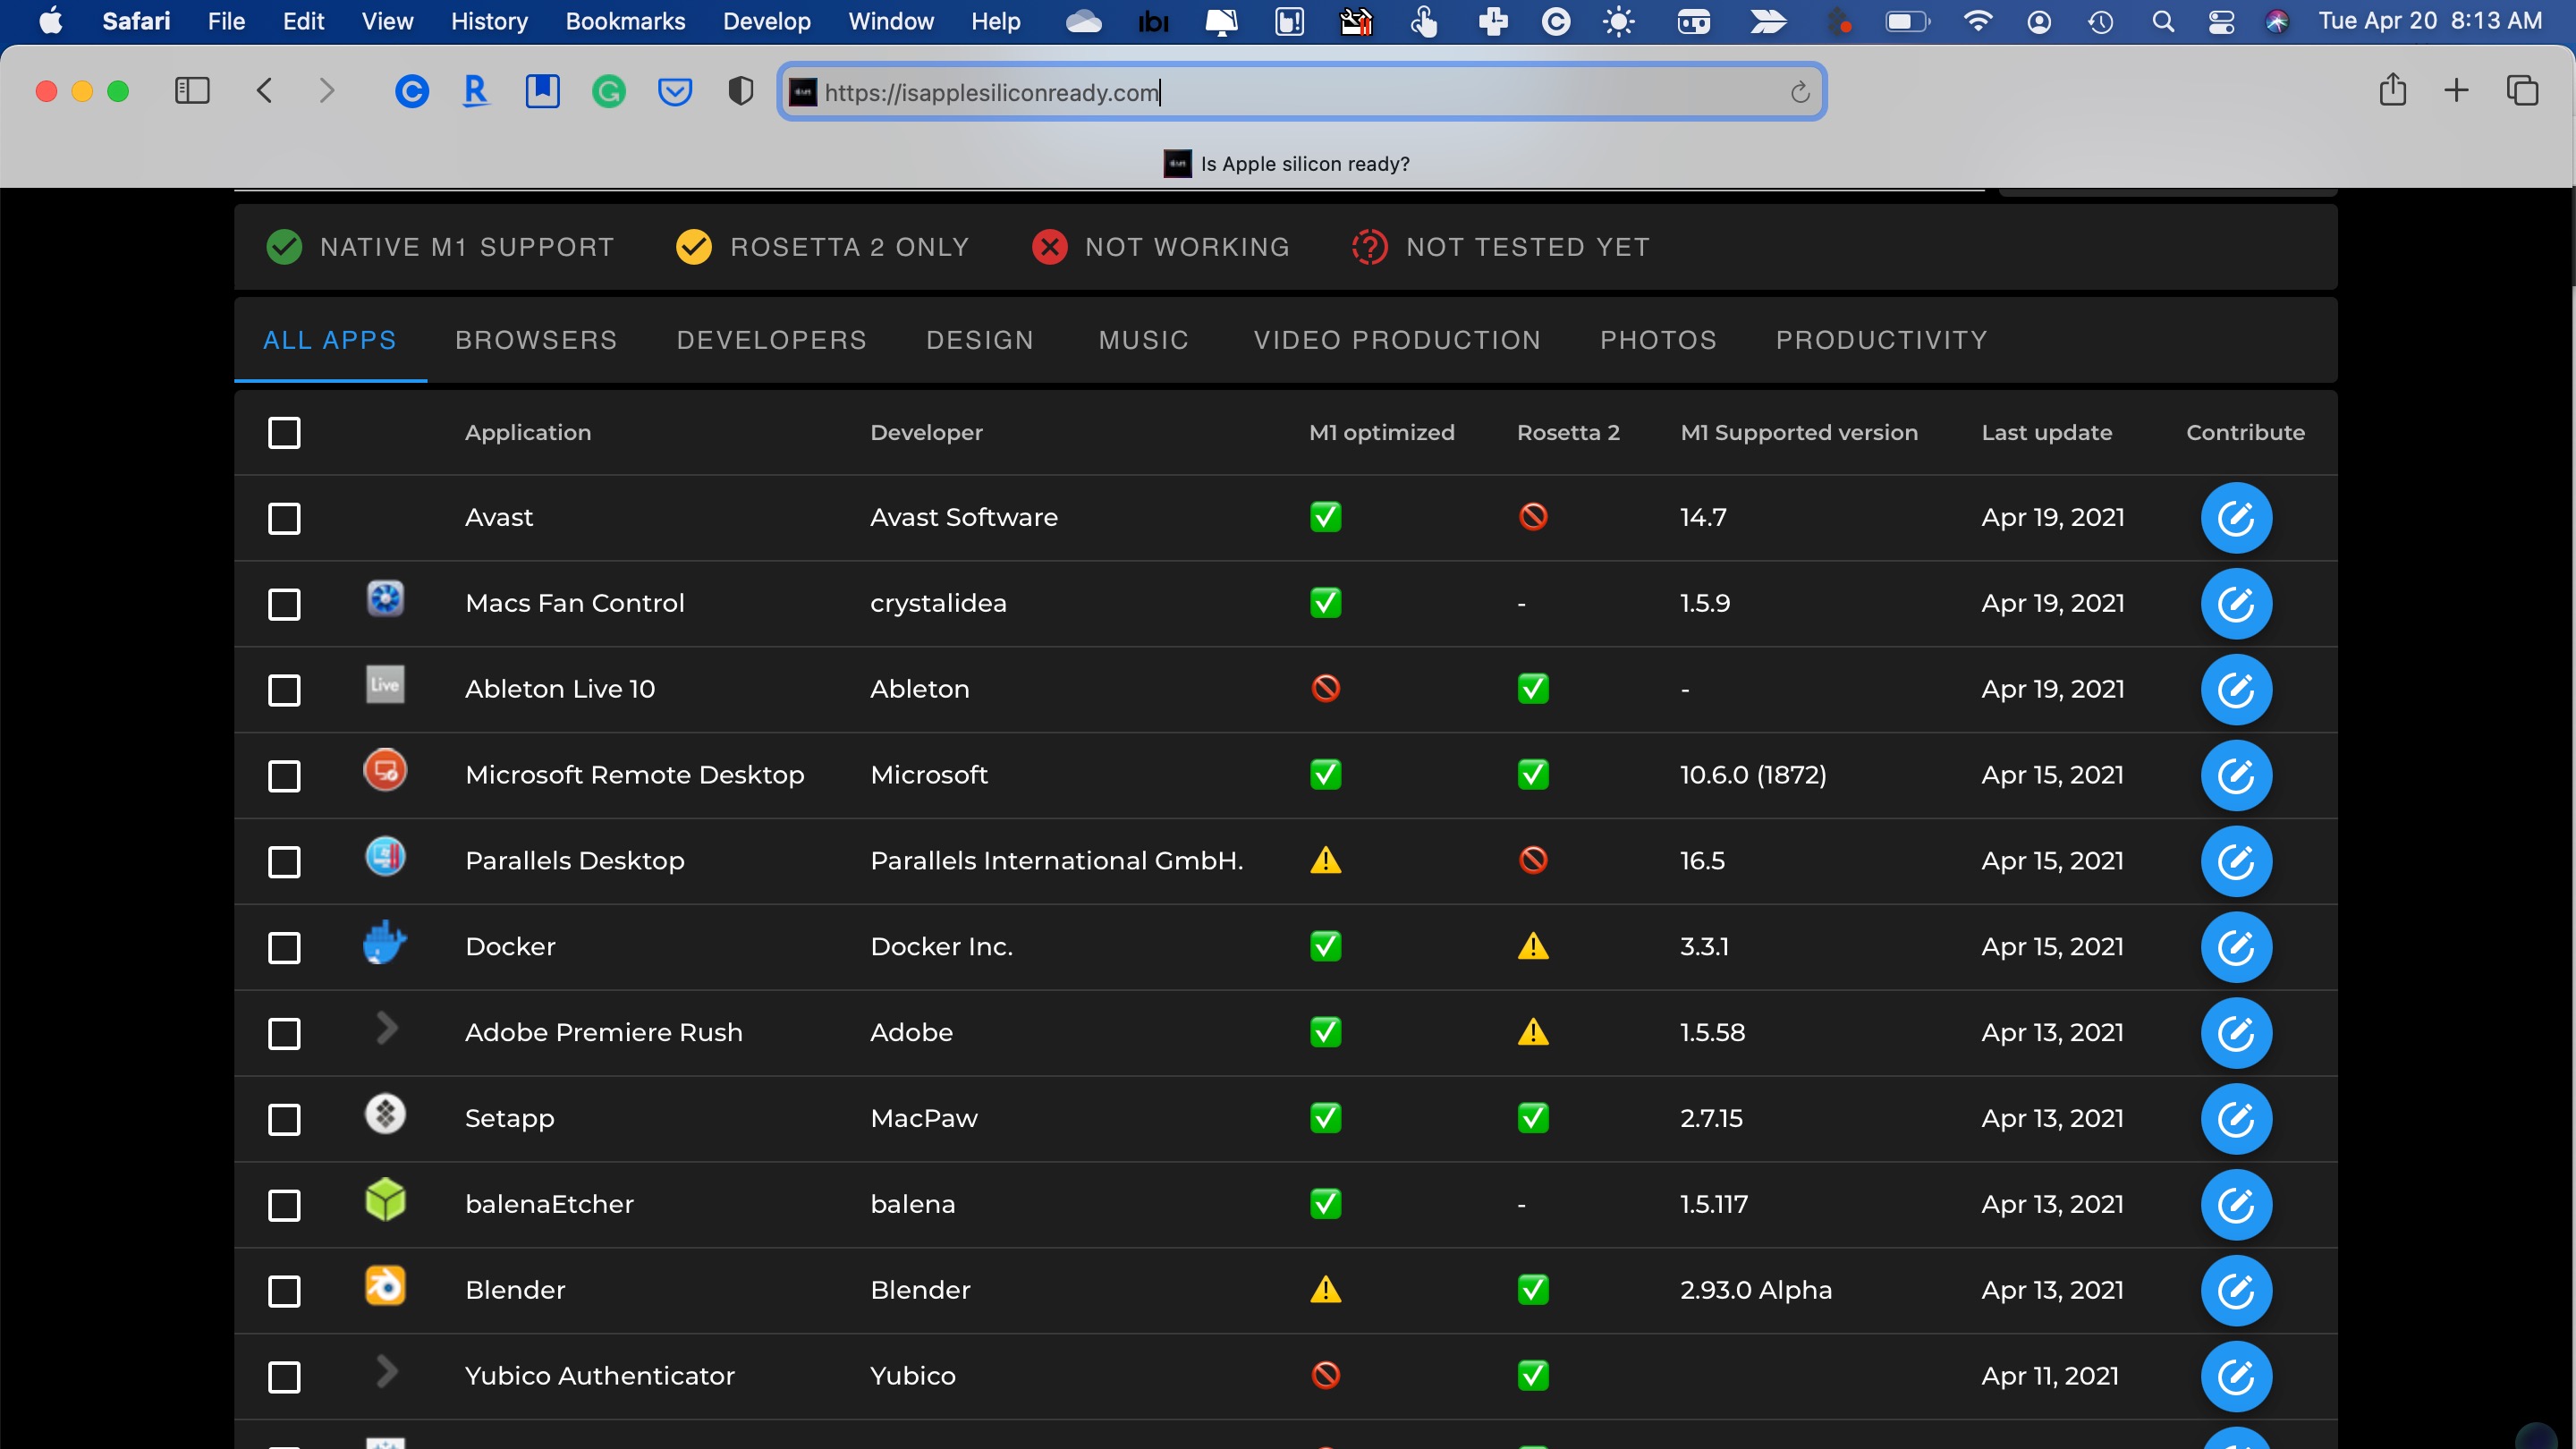This screenshot has width=2576, height=1449.
Task: Switch to the DESIGN tab
Action: pyautogui.click(x=980, y=340)
